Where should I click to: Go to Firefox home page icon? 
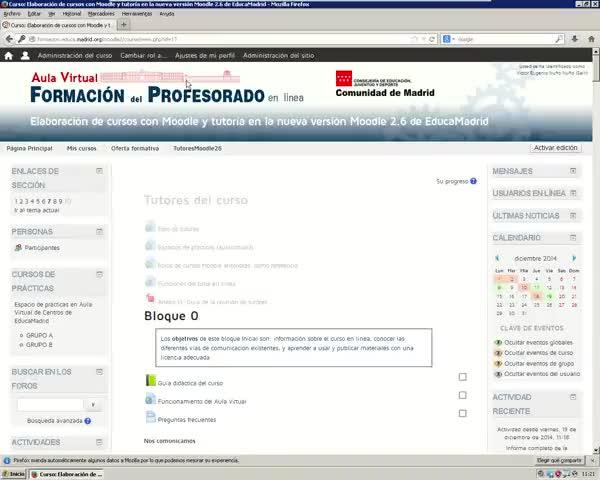pyautogui.click(x=591, y=39)
